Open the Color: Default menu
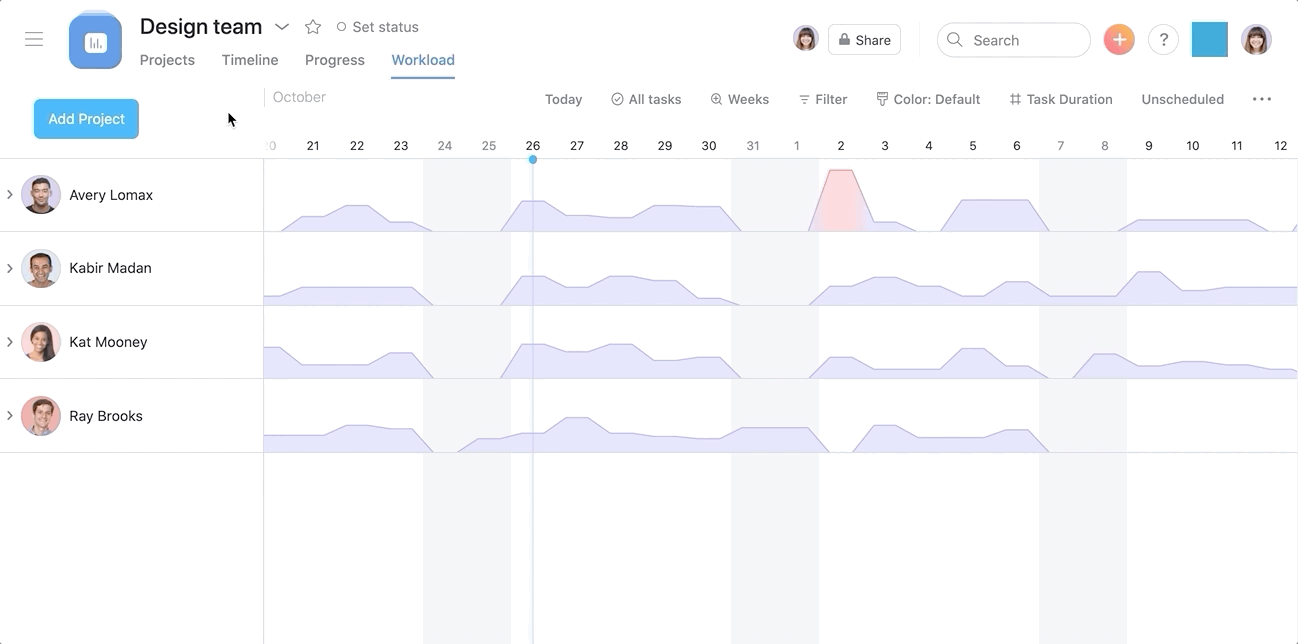1298x644 pixels. point(928,99)
